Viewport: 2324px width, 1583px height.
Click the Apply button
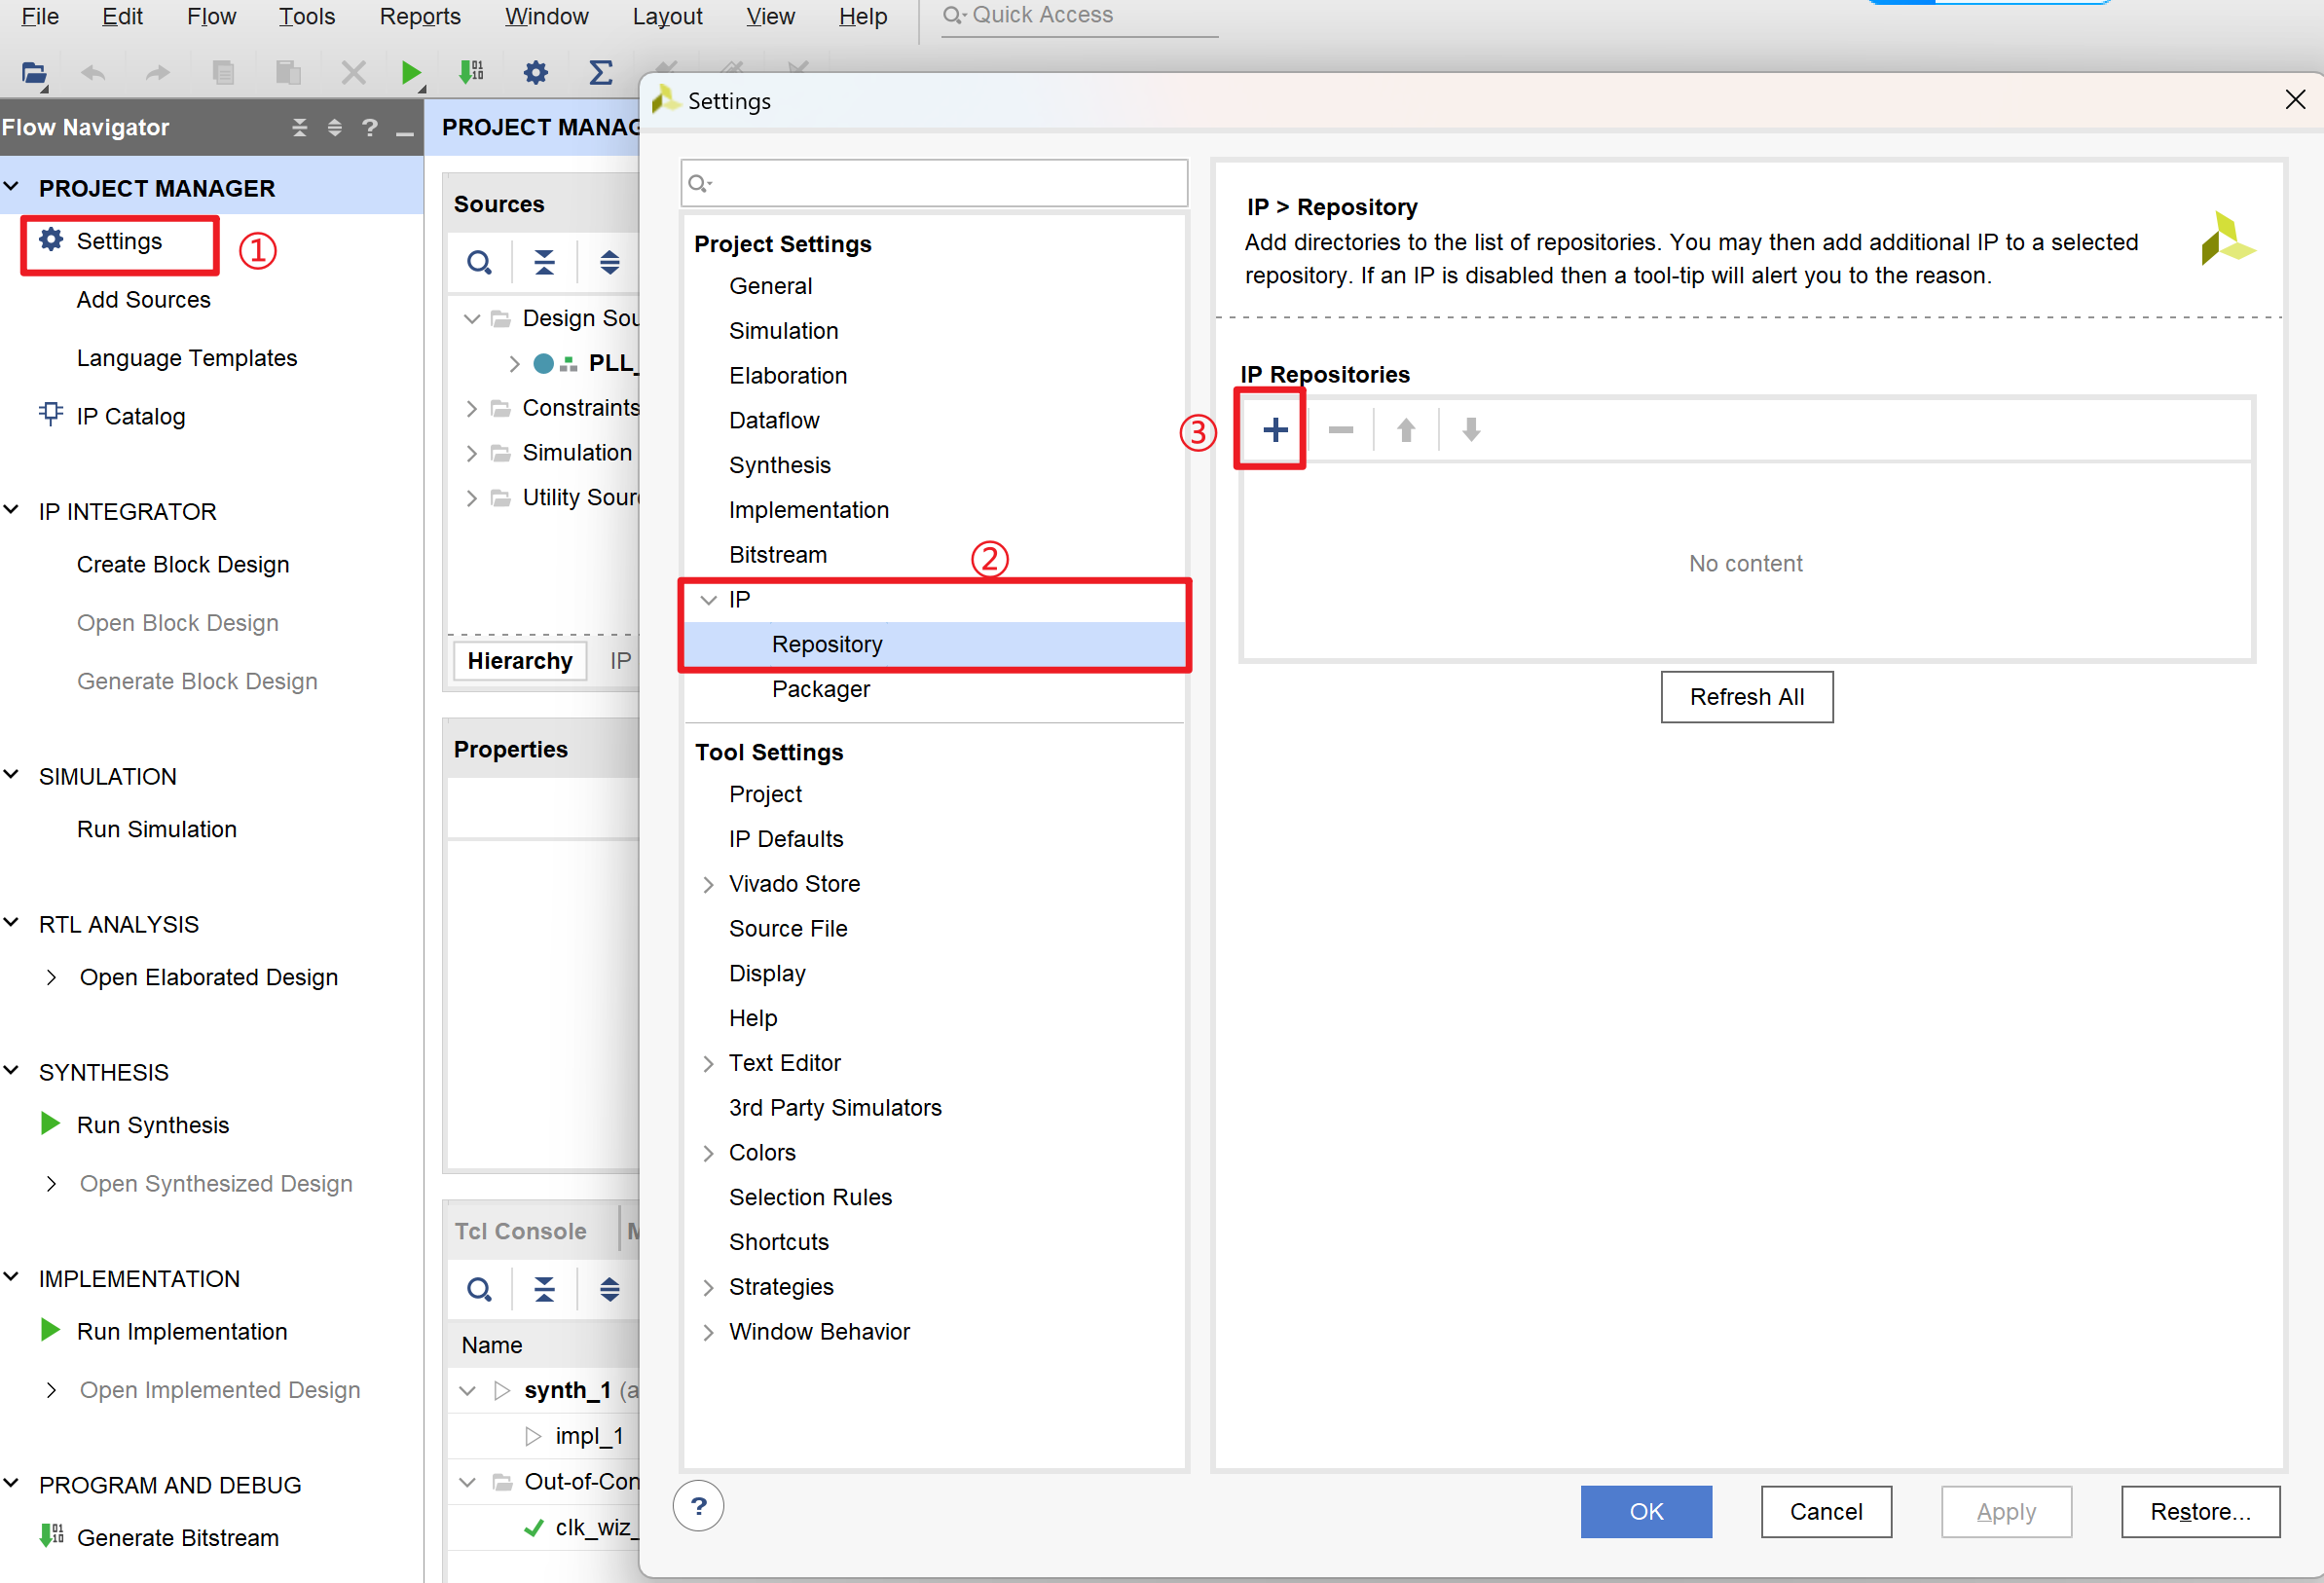(x=2006, y=1511)
